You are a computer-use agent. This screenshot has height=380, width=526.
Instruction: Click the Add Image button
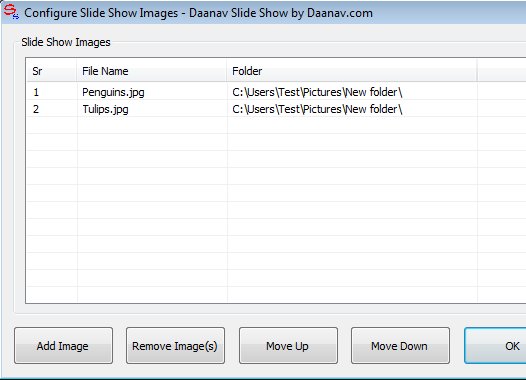(x=63, y=346)
